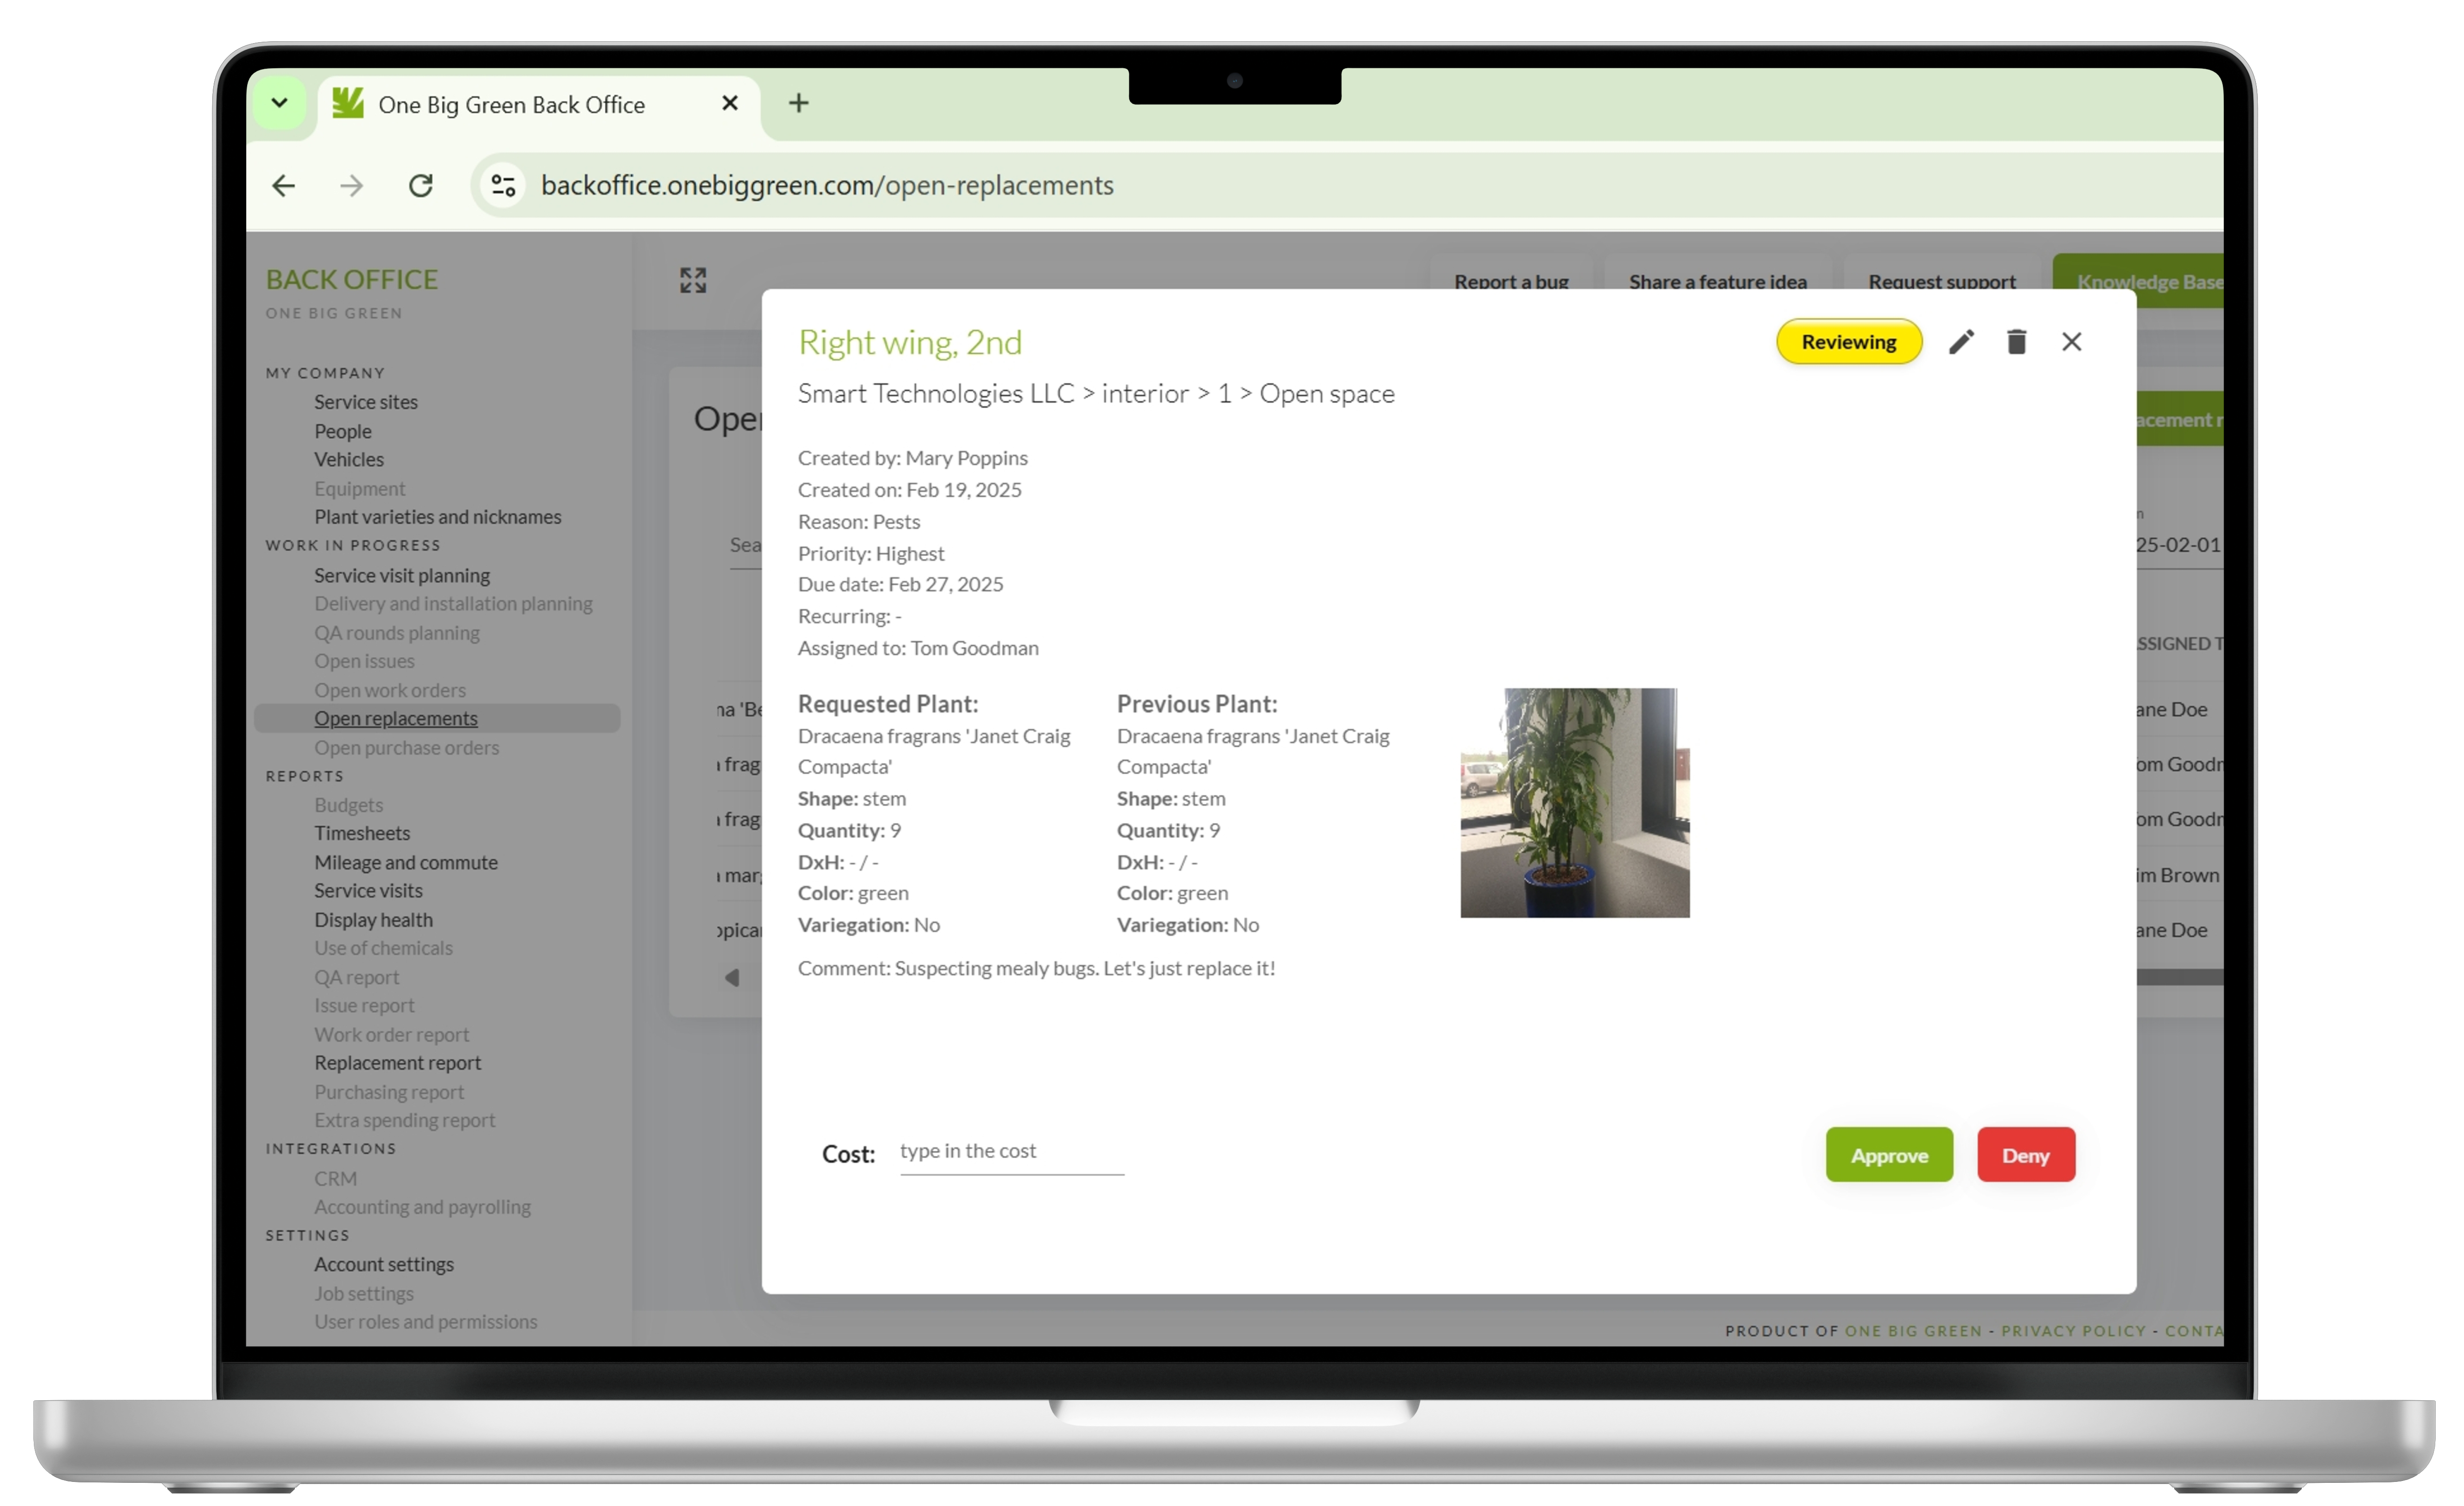Reload the page with the refresh icon
The width and height of the screenshot is (2464, 1506).
pos(421,186)
